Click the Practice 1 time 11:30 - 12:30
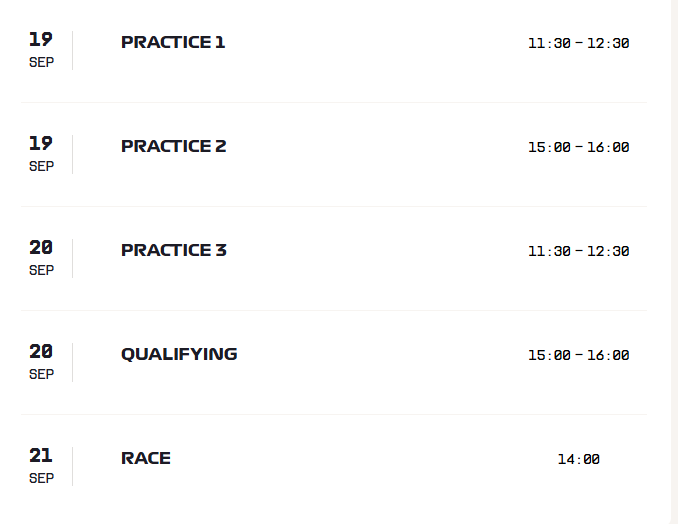 (x=579, y=43)
